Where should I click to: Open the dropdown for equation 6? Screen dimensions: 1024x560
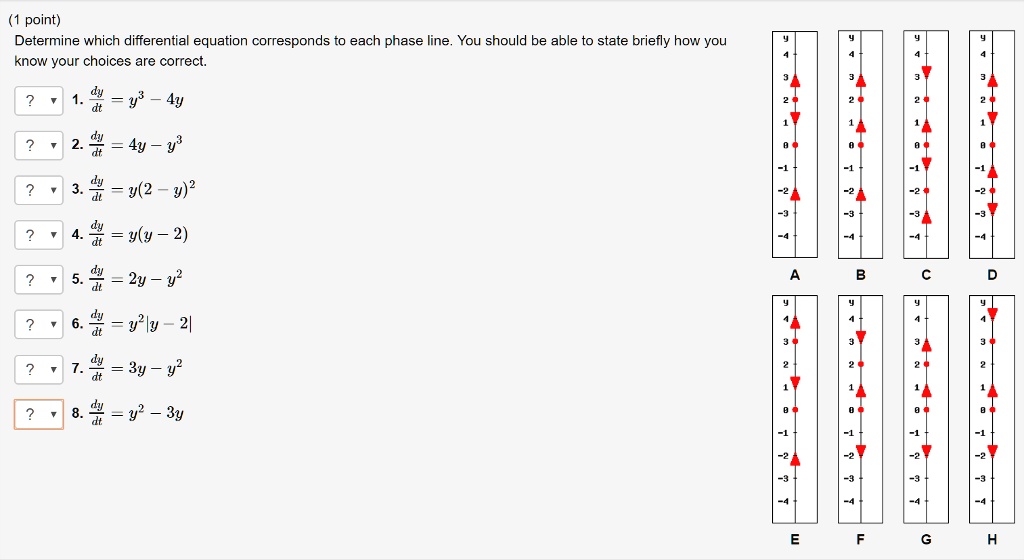pos(39,324)
